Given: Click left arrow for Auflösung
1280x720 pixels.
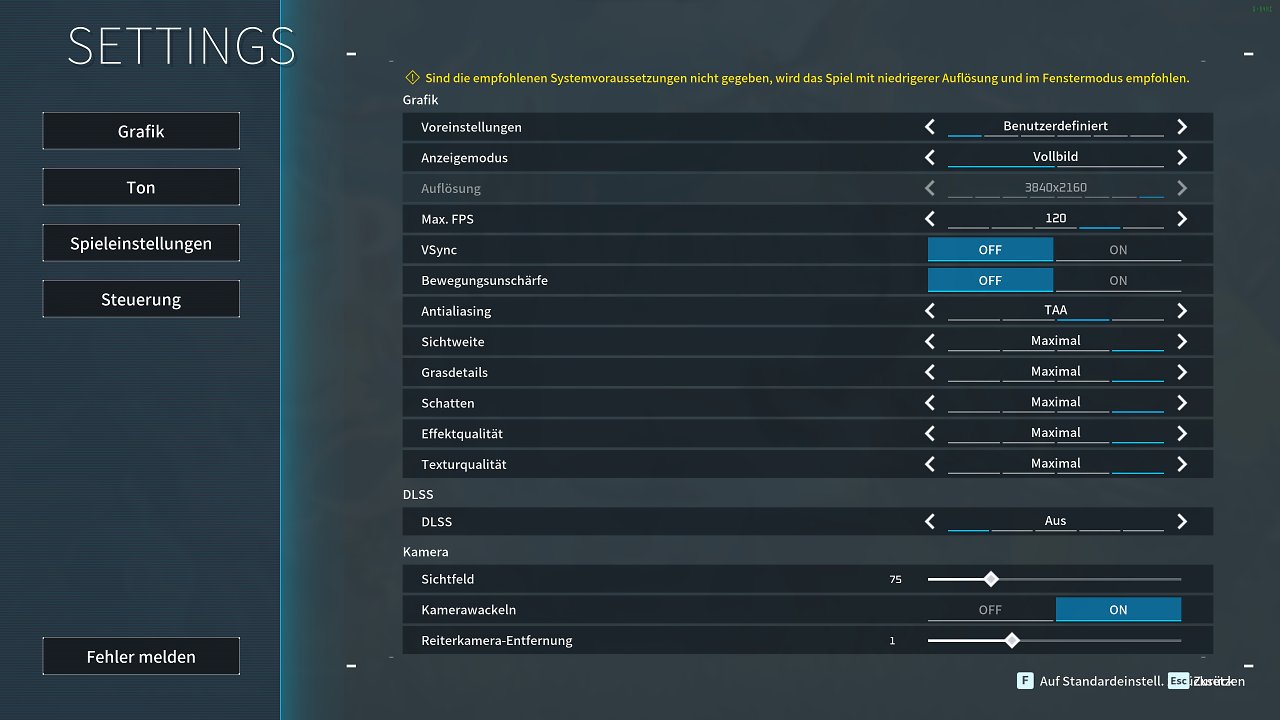Looking at the screenshot, I should (x=930, y=188).
